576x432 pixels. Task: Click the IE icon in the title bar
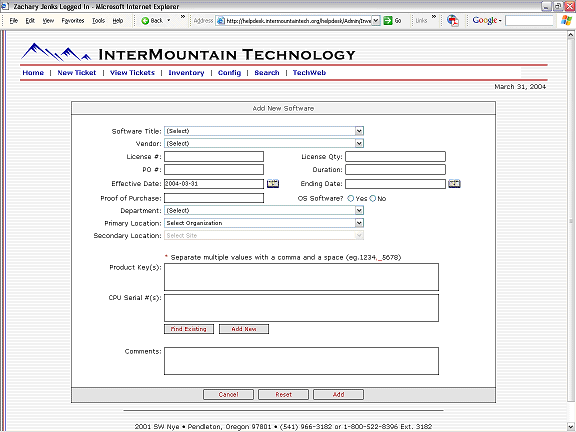(4, 6)
